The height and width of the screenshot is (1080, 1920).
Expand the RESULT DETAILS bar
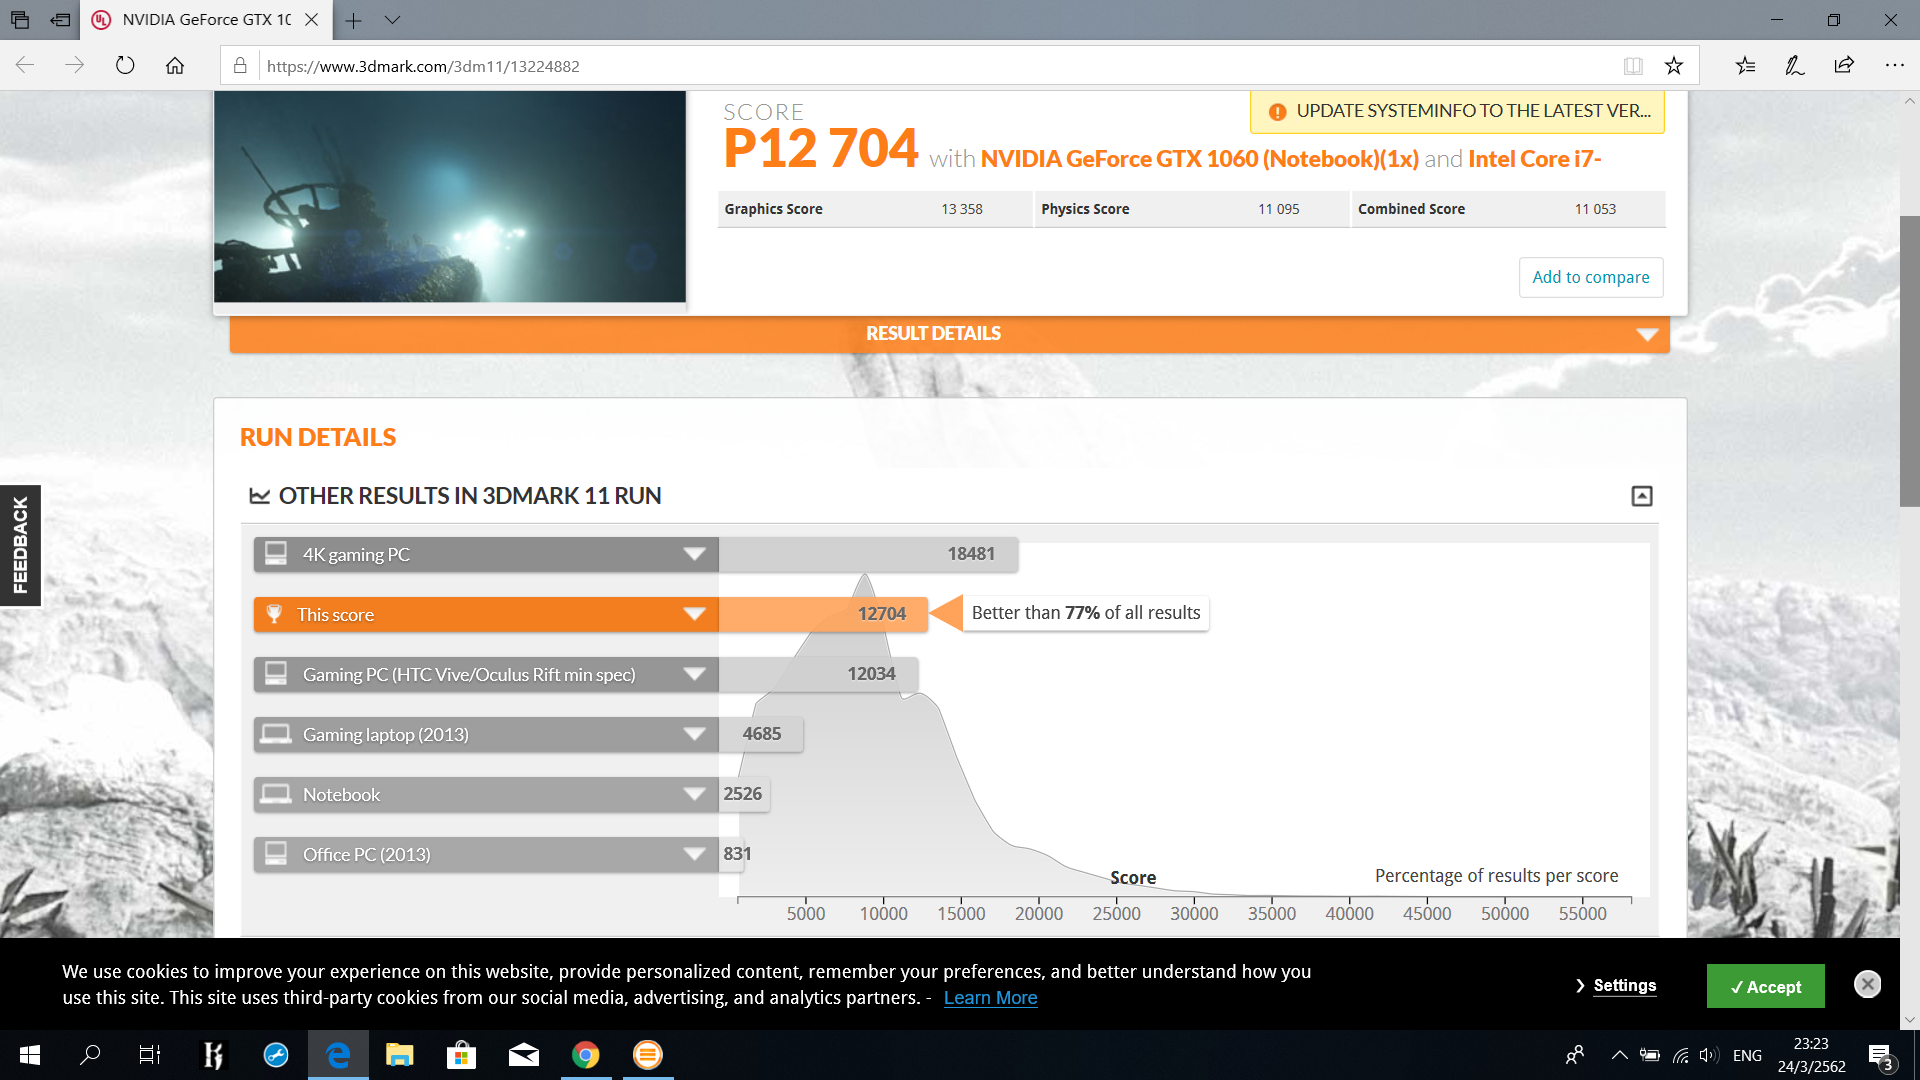click(x=949, y=334)
